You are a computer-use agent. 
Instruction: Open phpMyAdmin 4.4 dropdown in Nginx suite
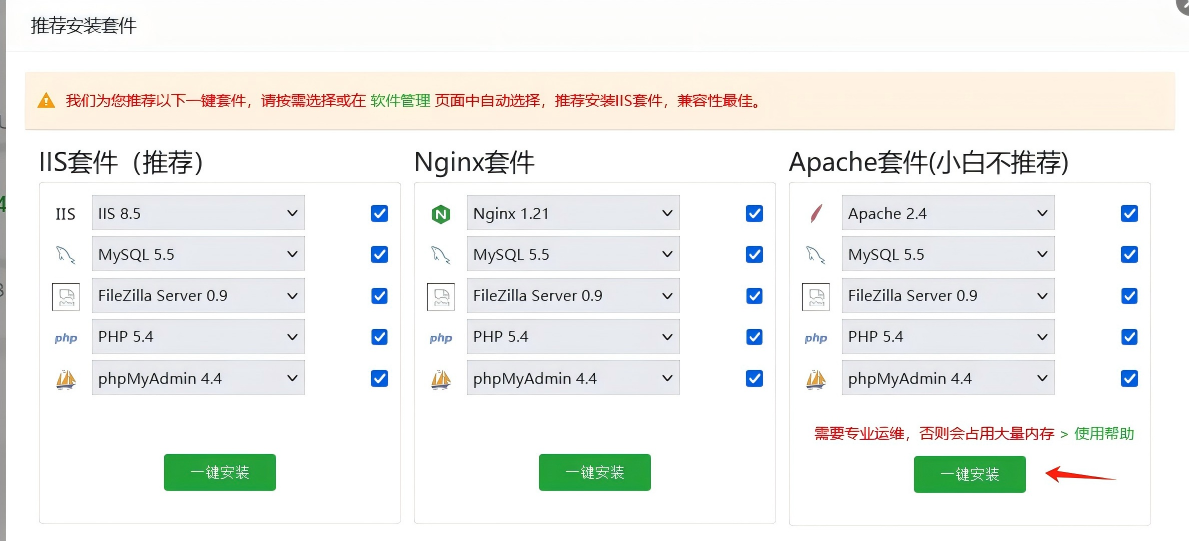(x=573, y=378)
